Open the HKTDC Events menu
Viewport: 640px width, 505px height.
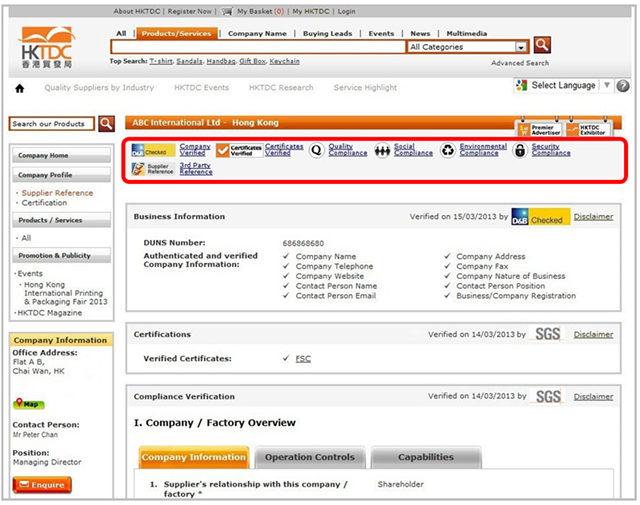[202, 87]
